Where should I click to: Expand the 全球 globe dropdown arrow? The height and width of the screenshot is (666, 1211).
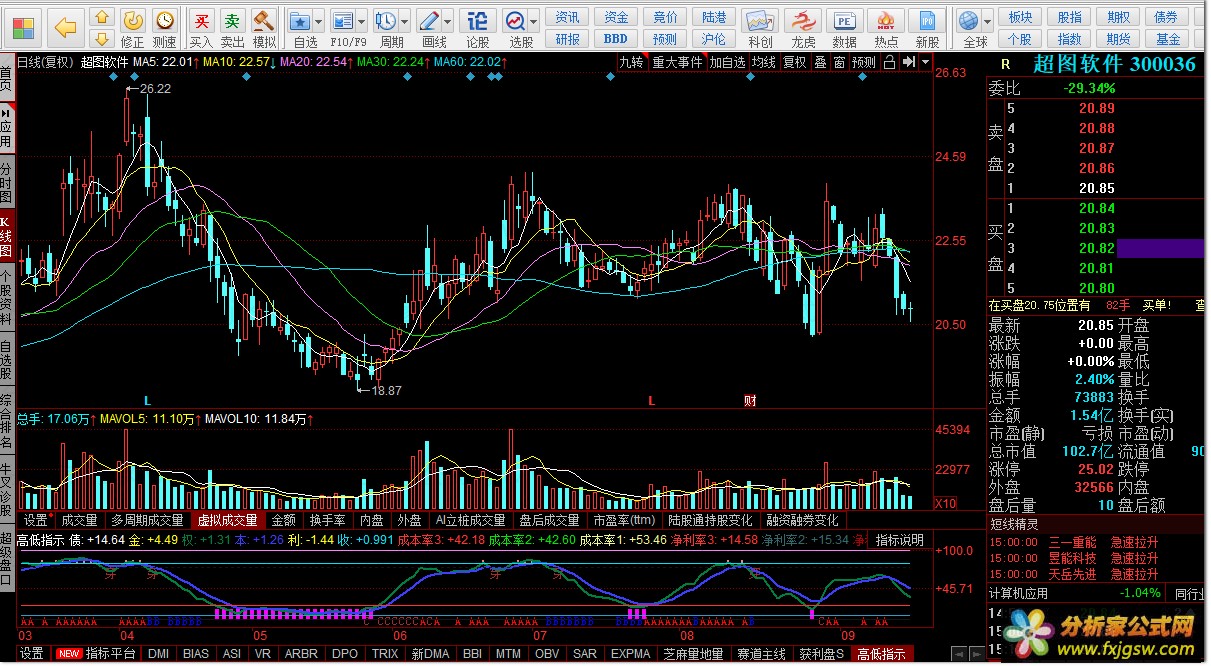988,21
